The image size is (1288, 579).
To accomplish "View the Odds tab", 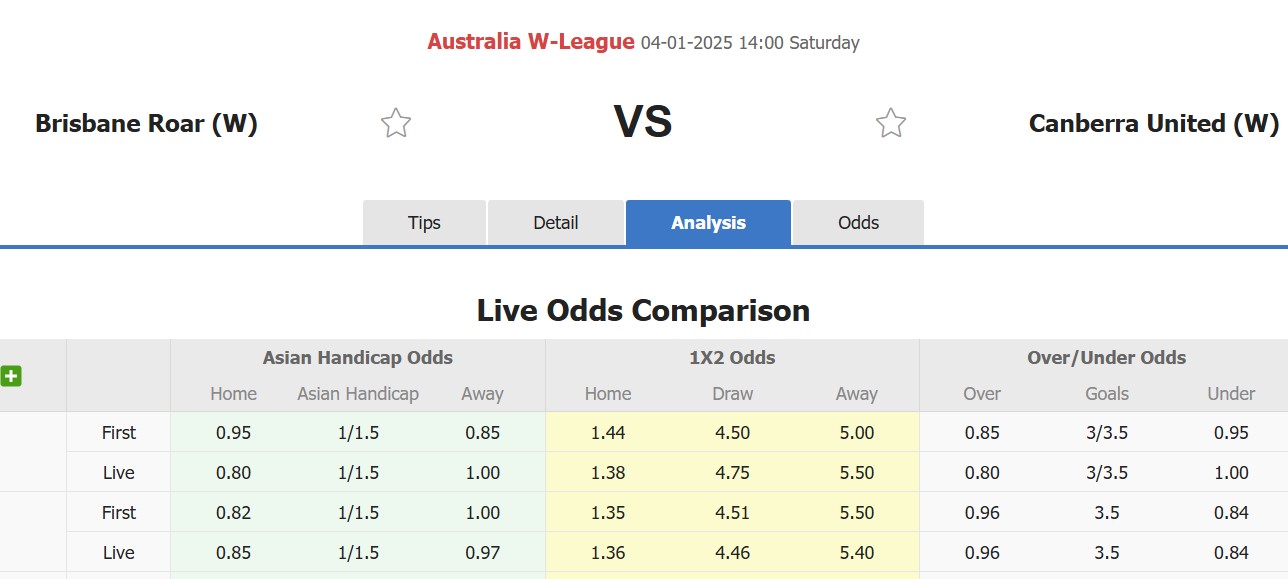I will click(857, 222).
